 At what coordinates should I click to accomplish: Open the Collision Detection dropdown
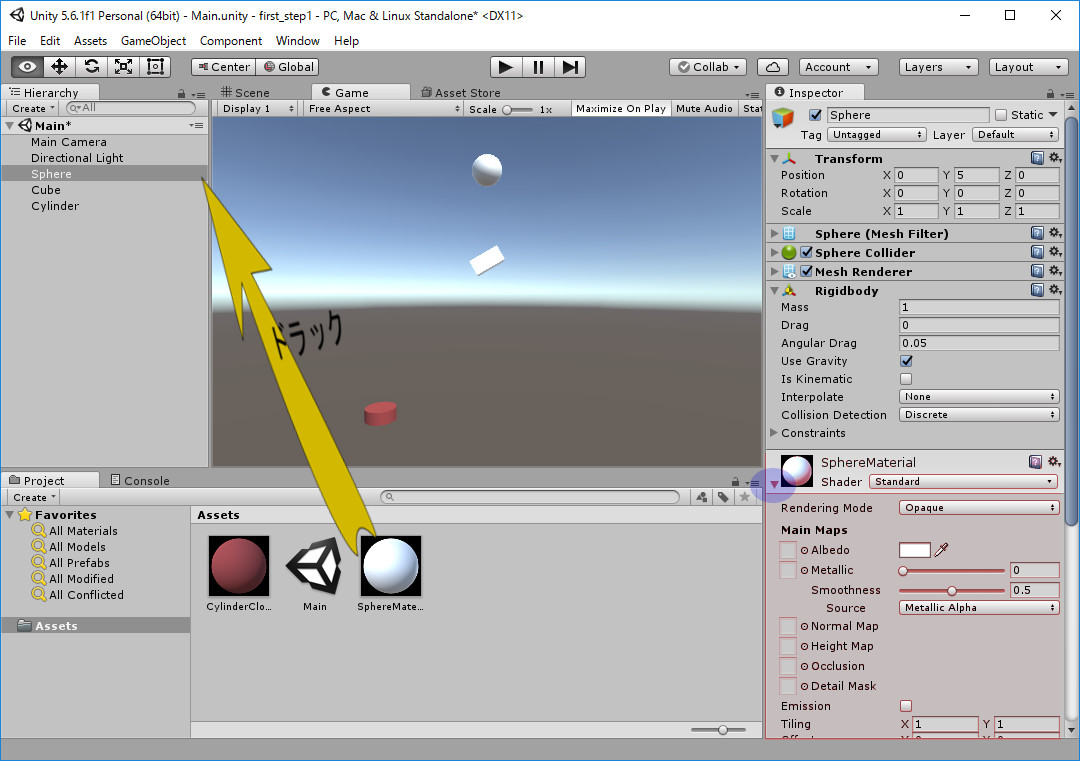978,415
